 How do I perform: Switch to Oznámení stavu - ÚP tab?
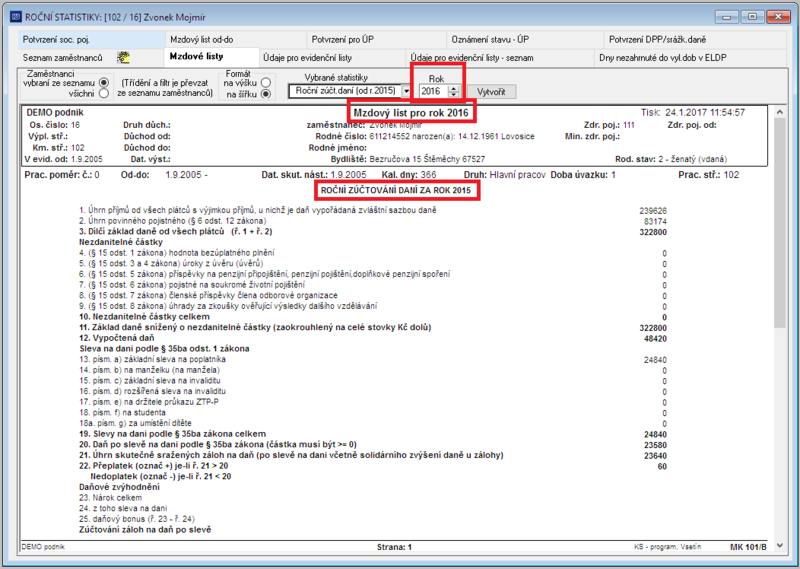525,39
